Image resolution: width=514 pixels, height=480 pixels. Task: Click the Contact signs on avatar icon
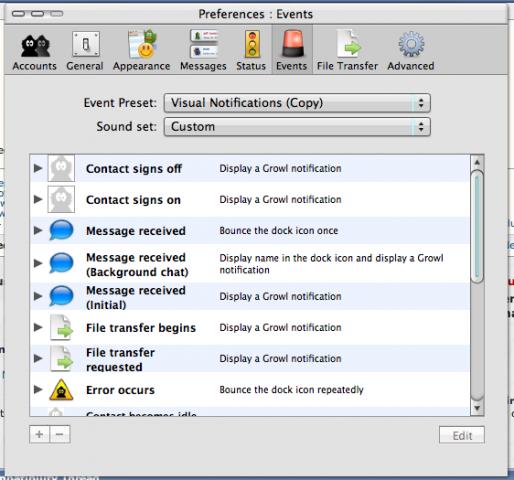(x=61, y=199)
